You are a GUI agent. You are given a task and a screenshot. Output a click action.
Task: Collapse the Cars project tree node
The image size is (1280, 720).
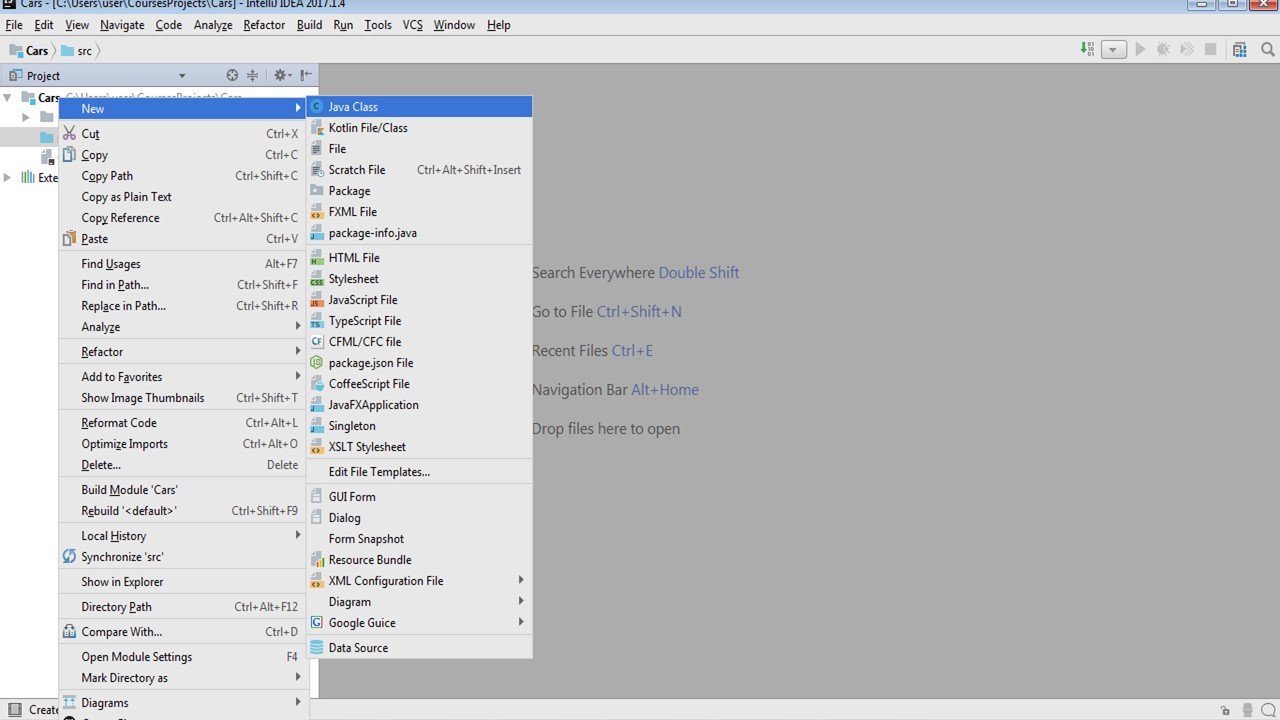tap(8, 97)
